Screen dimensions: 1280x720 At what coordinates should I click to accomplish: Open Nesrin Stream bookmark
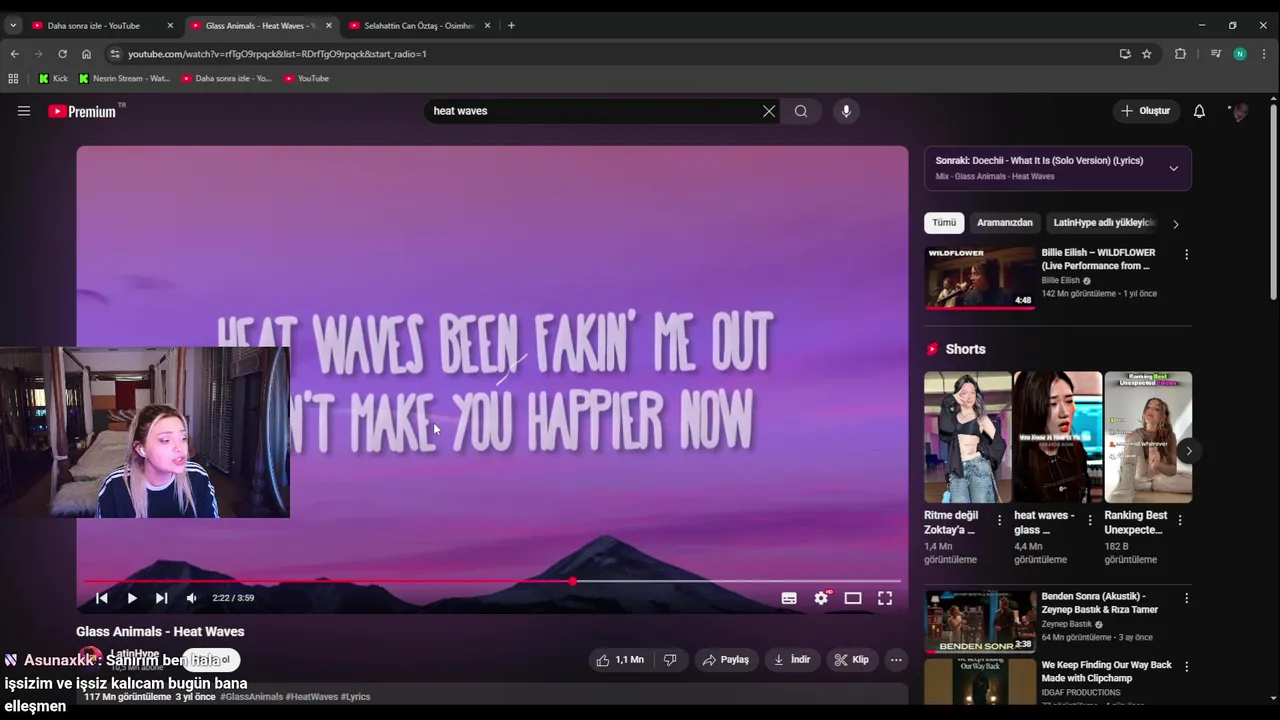pyautogui.click(x=124, y=78)
